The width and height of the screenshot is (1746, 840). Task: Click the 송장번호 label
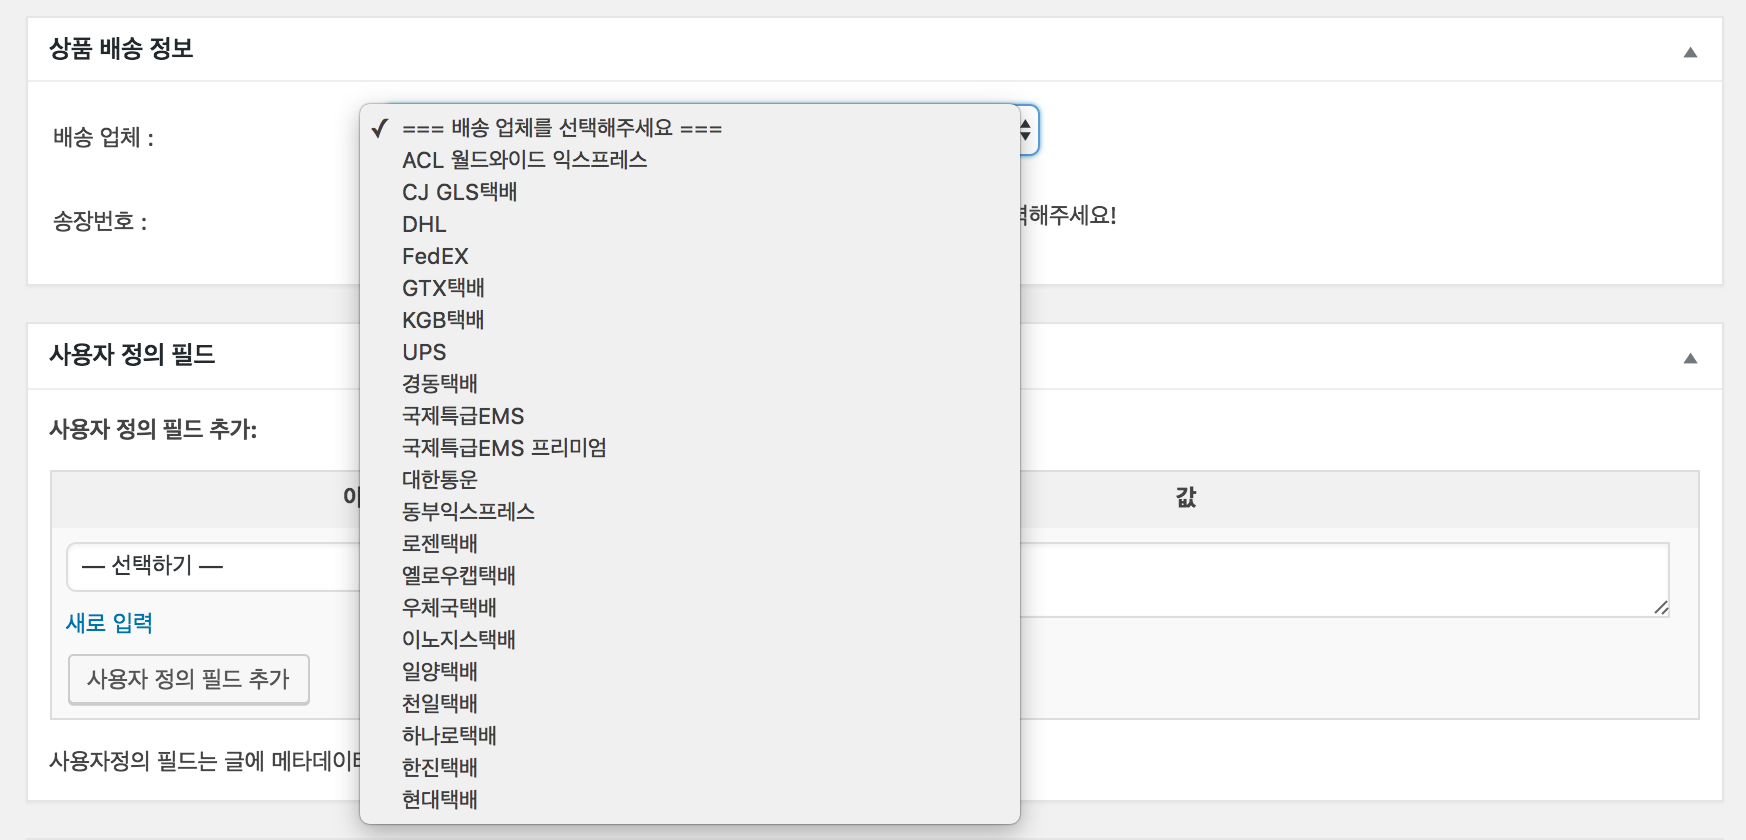[100, 221]
